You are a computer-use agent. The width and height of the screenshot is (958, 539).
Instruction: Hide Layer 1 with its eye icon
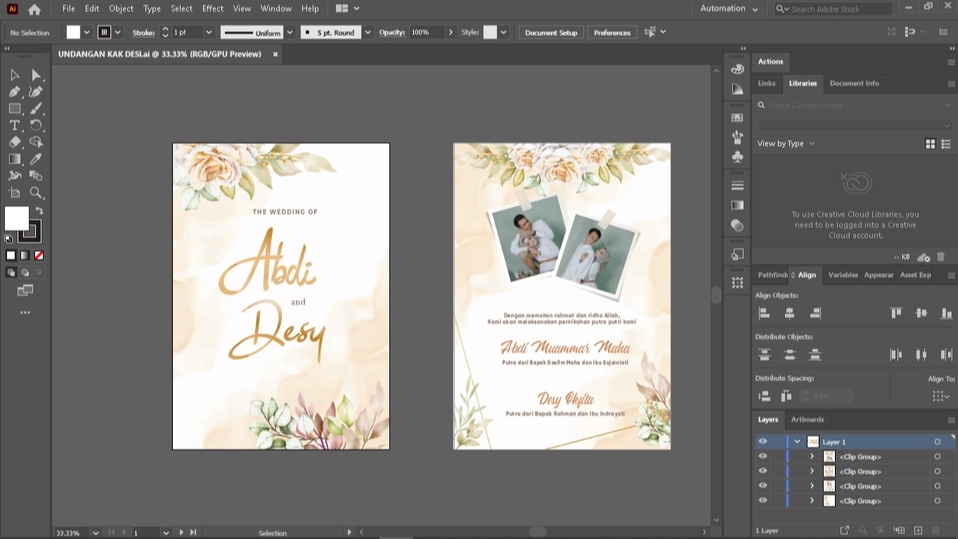[x=763, y=441]
